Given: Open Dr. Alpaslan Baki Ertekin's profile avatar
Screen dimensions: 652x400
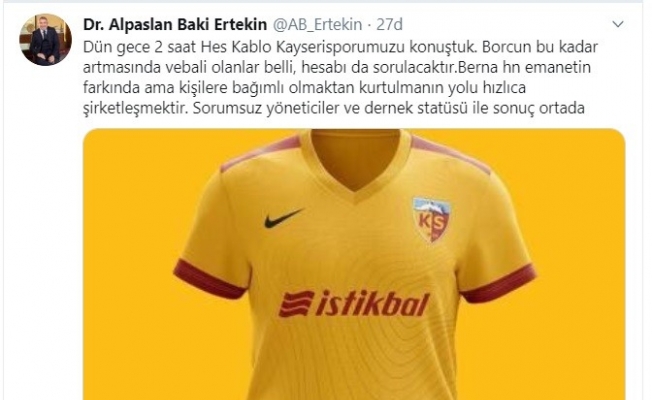Looking at the screenshot, I should click(45, 40).
